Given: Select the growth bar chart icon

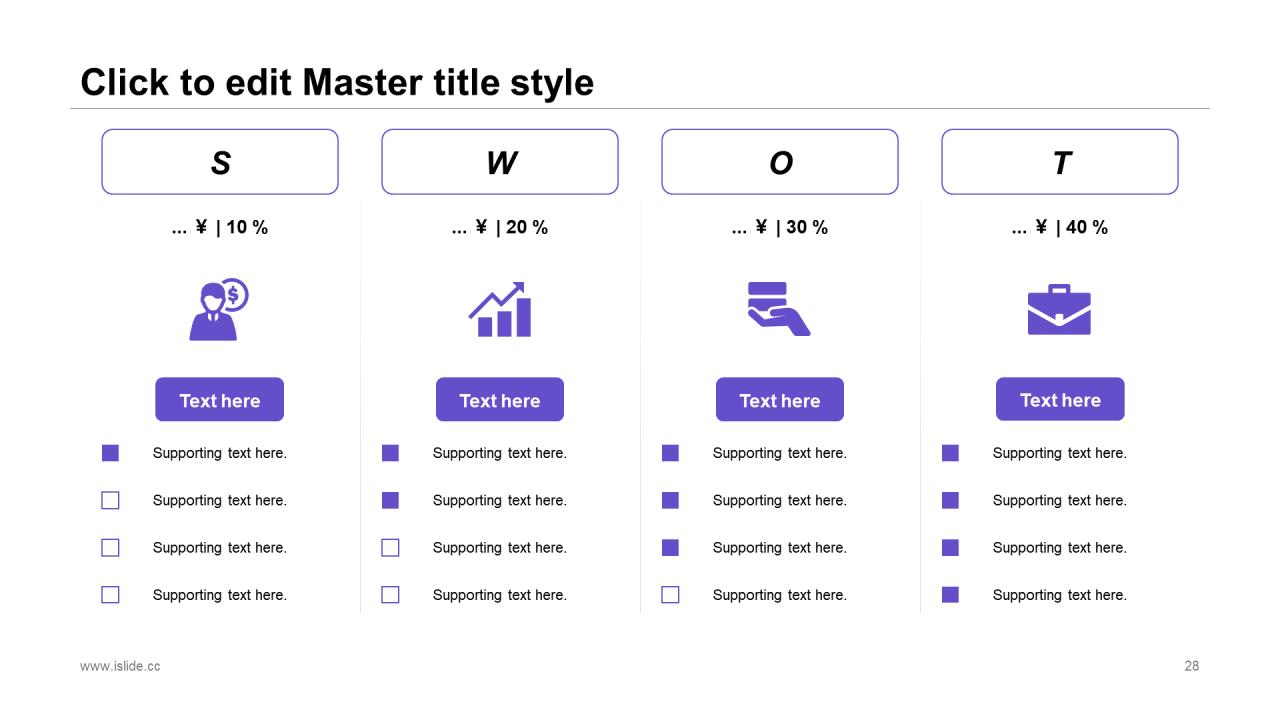Looking at the screenshot, I should 500,309.
